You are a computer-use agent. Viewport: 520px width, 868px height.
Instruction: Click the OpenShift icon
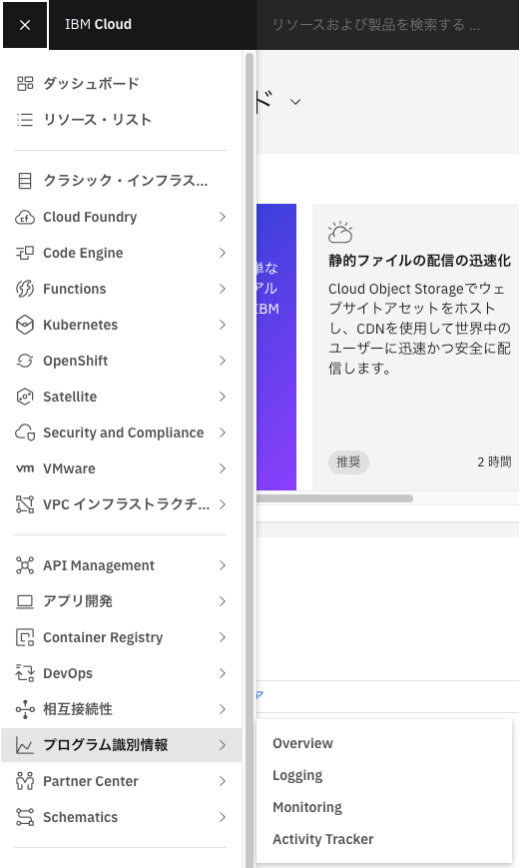click(25, 361)
